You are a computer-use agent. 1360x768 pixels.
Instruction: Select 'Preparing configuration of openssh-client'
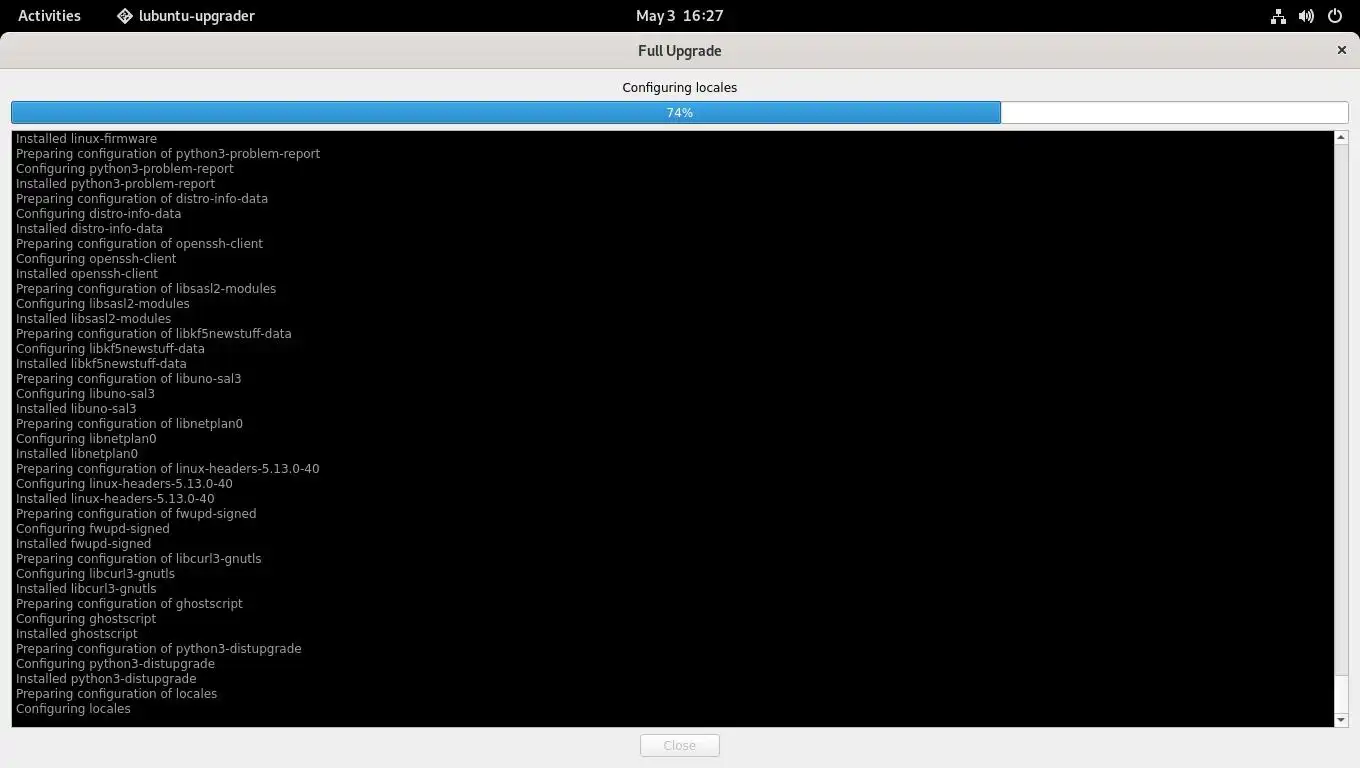click(140, 244)
